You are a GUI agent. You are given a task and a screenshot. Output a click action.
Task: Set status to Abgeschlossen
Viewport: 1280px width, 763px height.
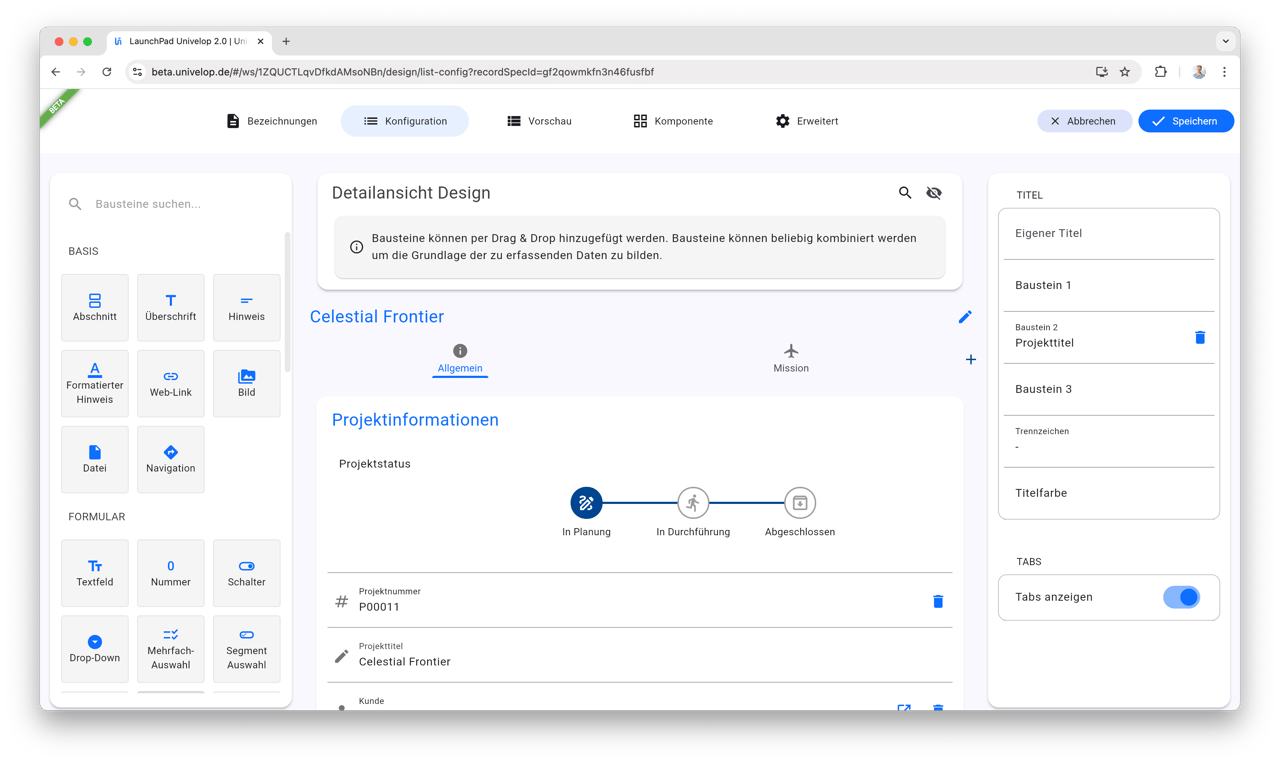800,503
